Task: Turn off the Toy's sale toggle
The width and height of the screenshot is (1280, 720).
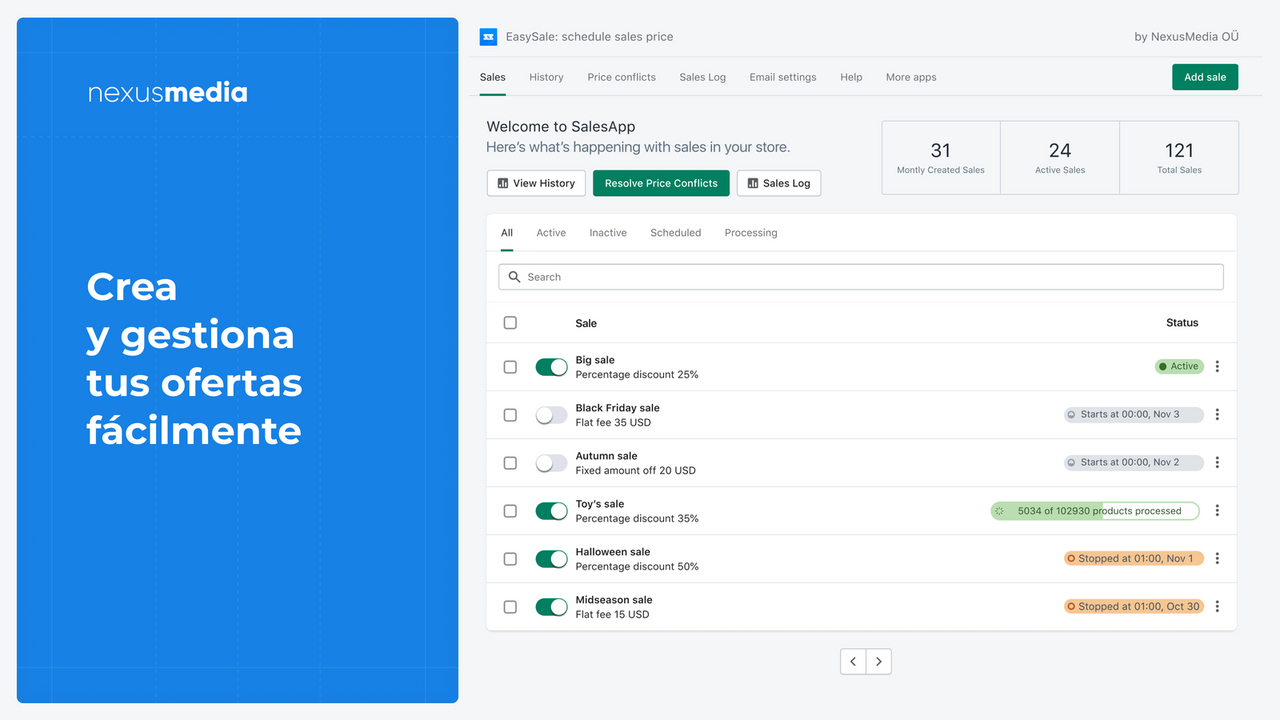Action: (x=552, y=511)
